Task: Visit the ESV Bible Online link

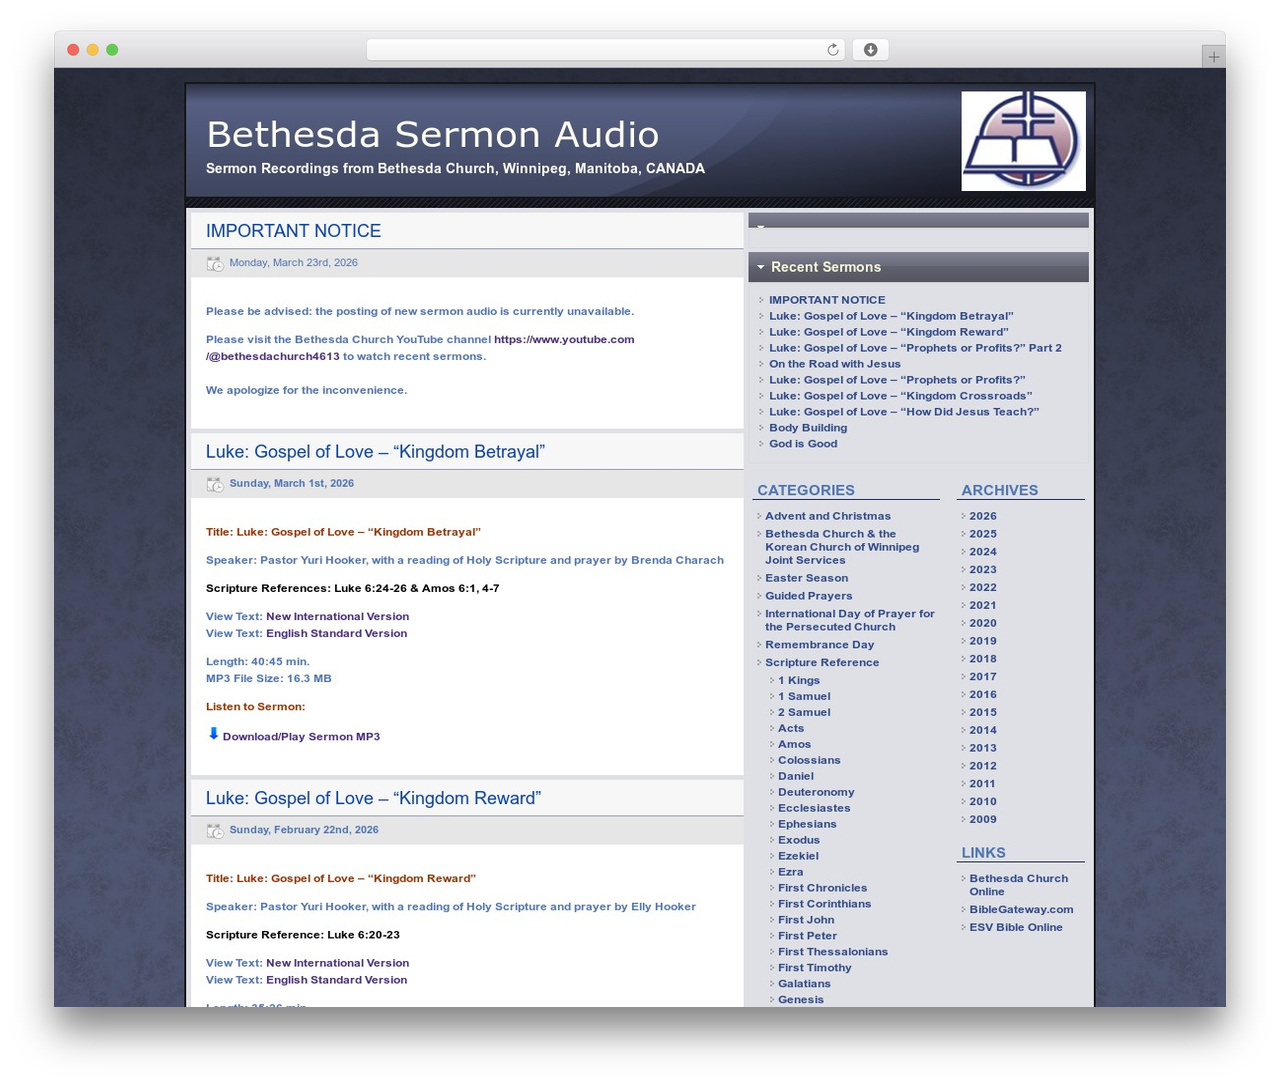Action: 1016,928
